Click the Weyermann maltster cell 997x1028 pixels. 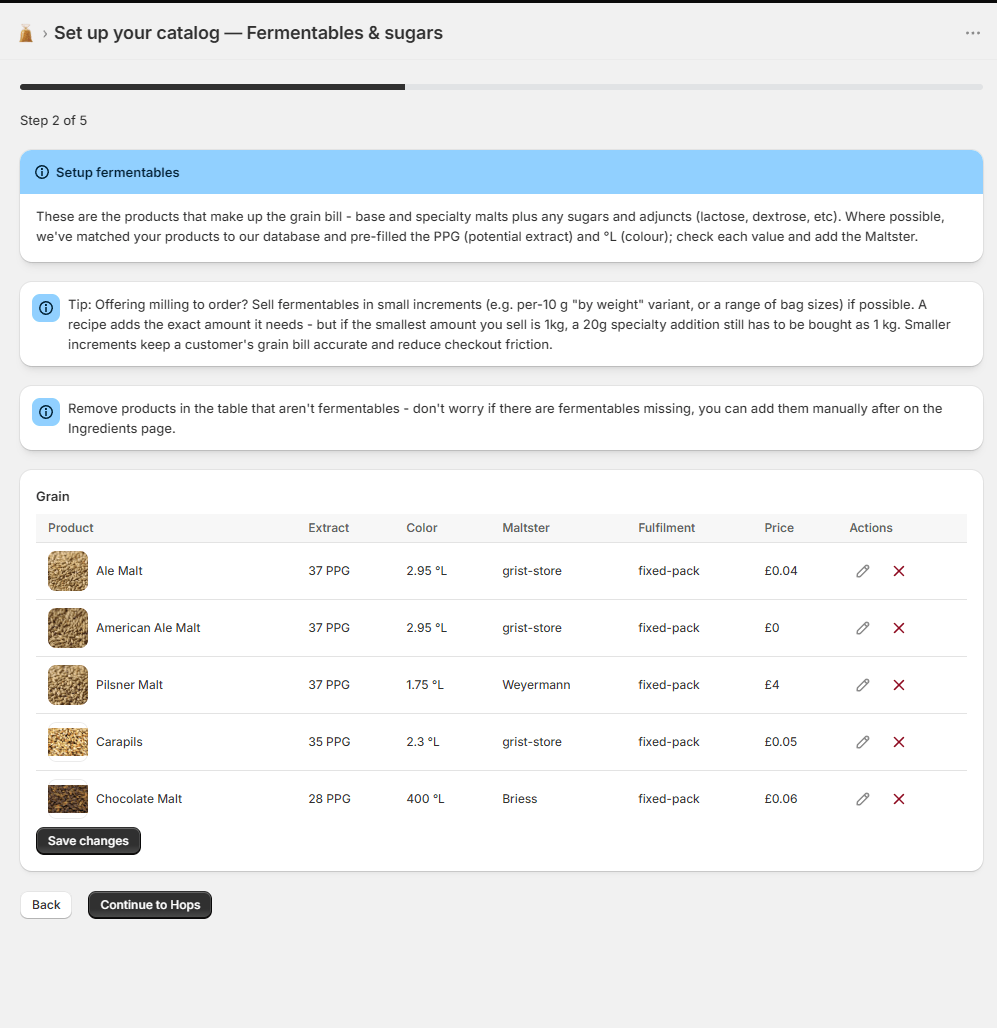536,685
